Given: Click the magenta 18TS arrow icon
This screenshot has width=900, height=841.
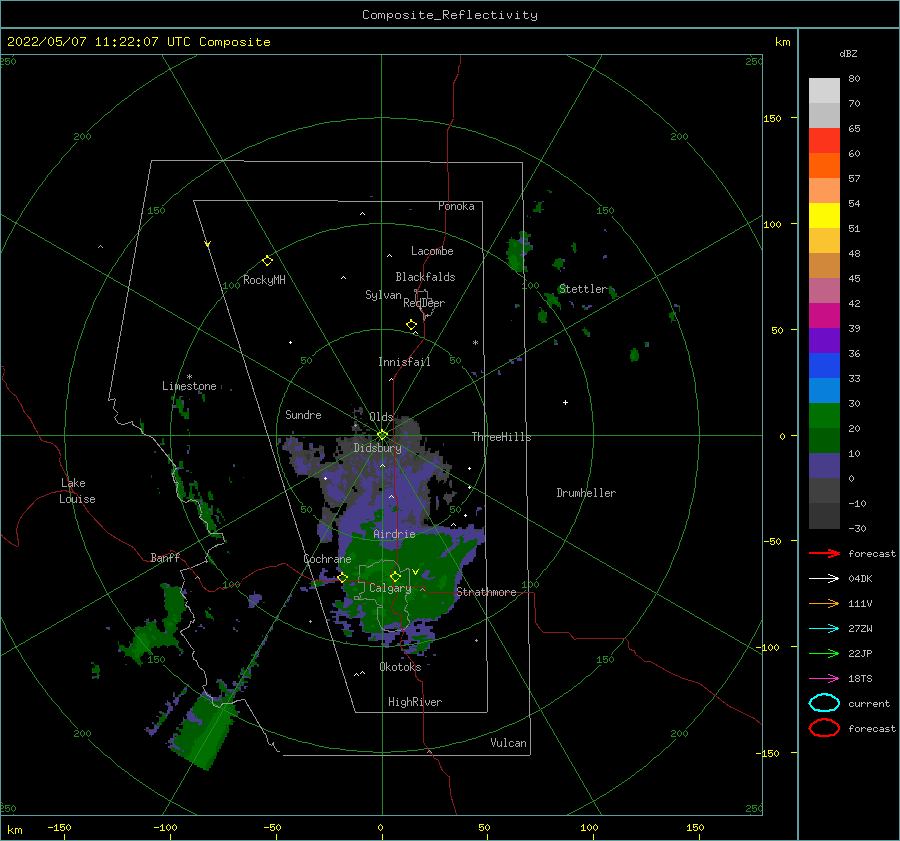Looking at the screenshot, I should [824, 679].
